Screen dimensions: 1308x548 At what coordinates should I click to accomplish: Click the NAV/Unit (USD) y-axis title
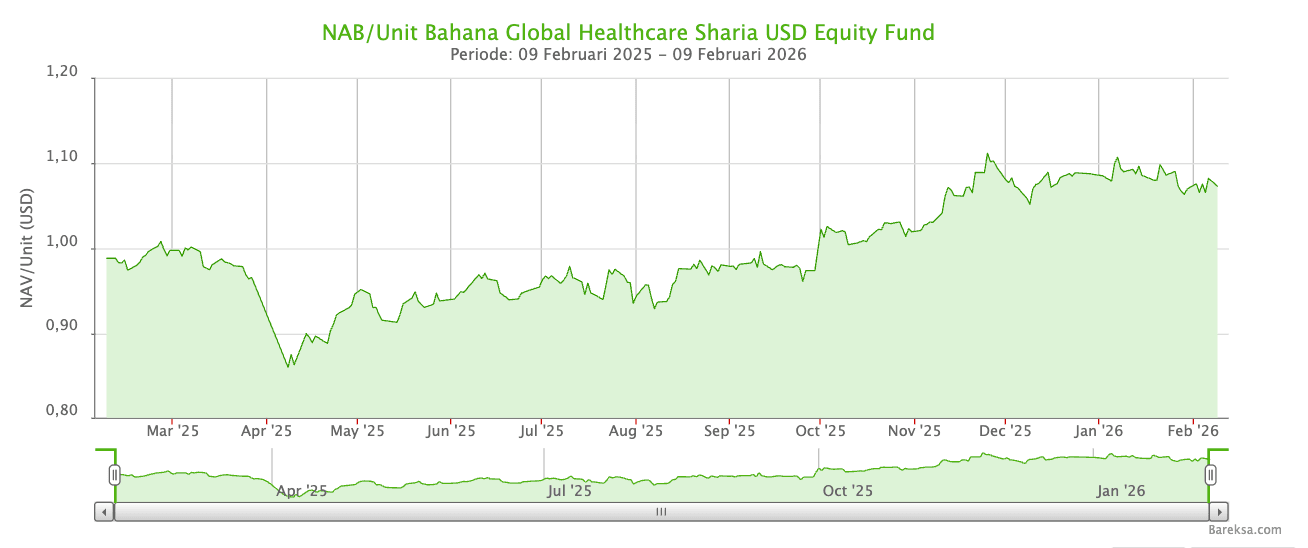click(x=29, y=247)
